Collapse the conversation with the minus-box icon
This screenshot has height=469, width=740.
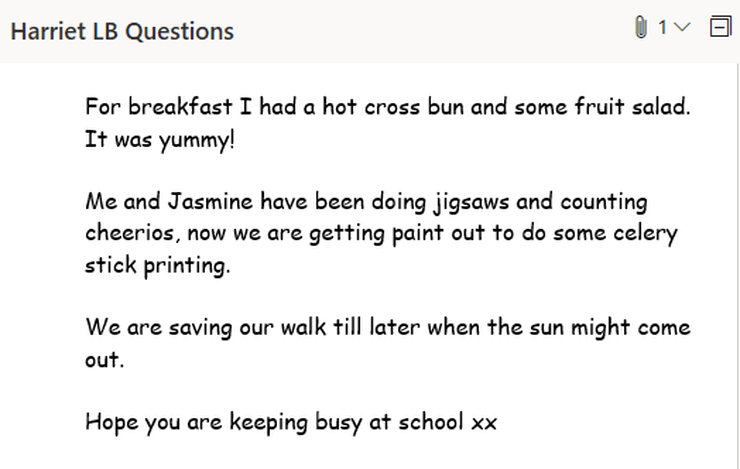point(721,26)
